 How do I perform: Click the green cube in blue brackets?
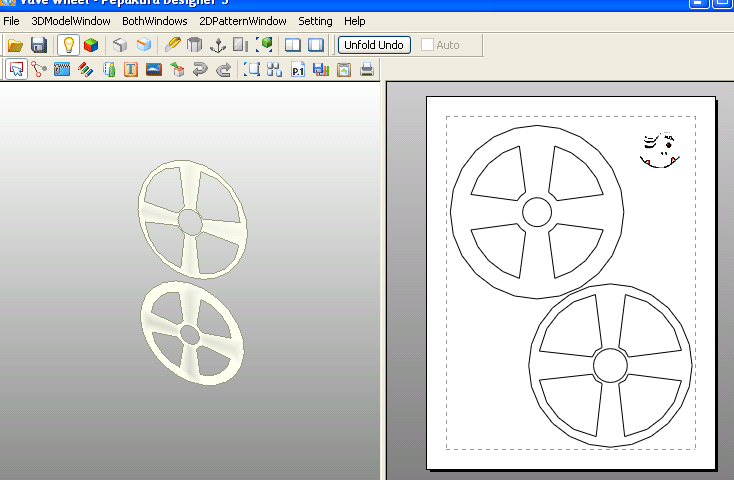[264, 45]
